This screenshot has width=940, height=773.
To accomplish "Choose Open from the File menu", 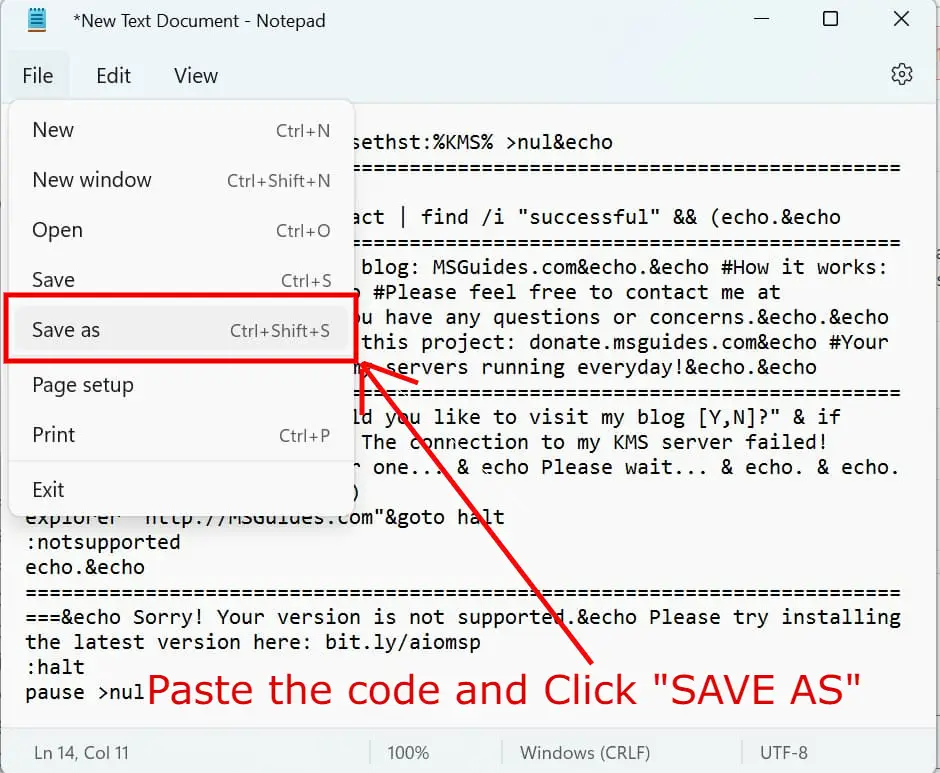I will click(56, 230).
